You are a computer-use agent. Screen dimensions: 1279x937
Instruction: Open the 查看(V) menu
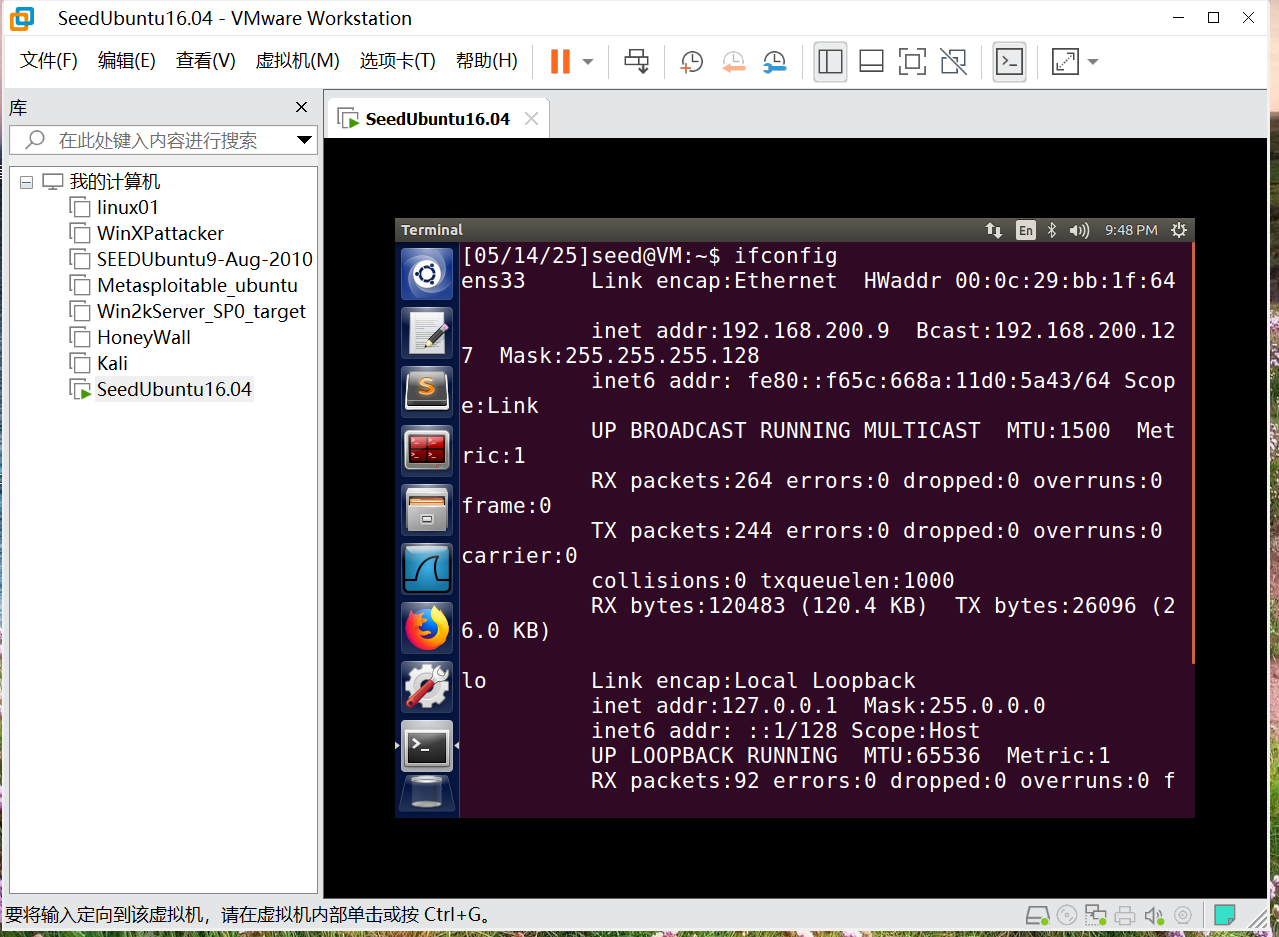206,61
